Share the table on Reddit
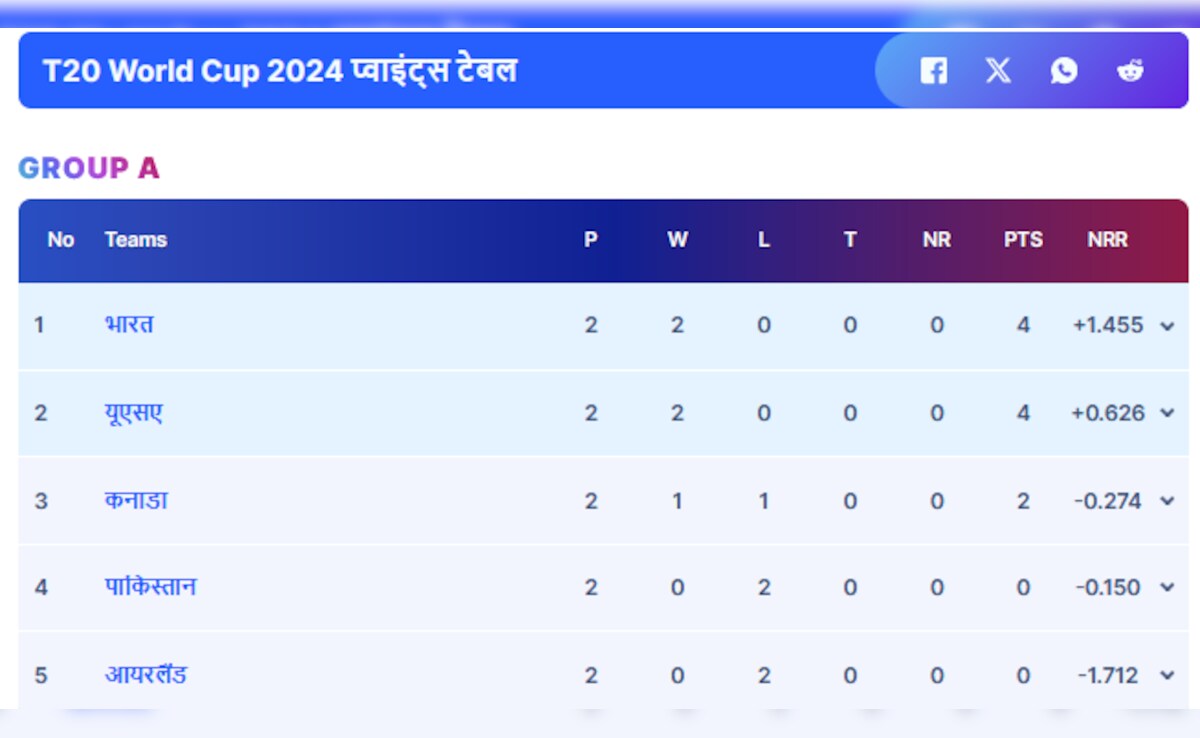Screen dimensions: 1200x738 coord(1130,71)
